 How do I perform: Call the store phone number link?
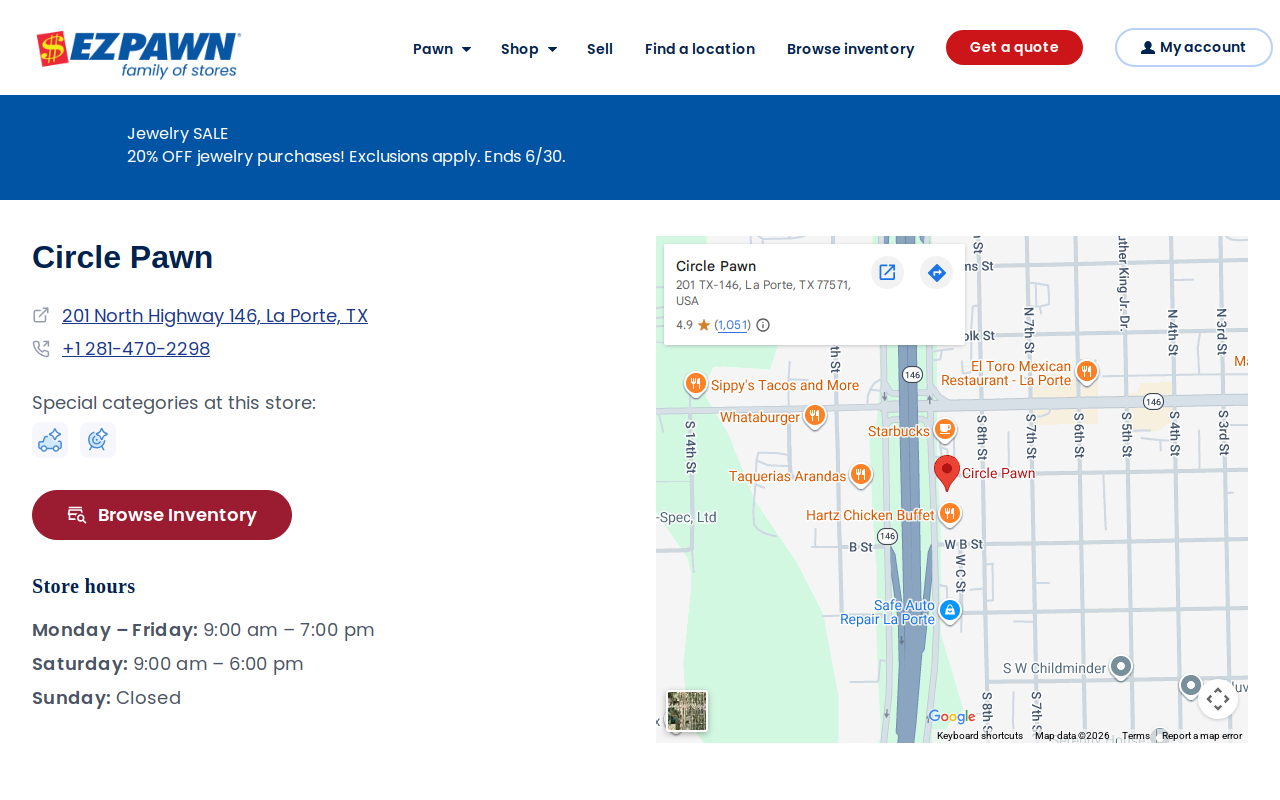136,348
